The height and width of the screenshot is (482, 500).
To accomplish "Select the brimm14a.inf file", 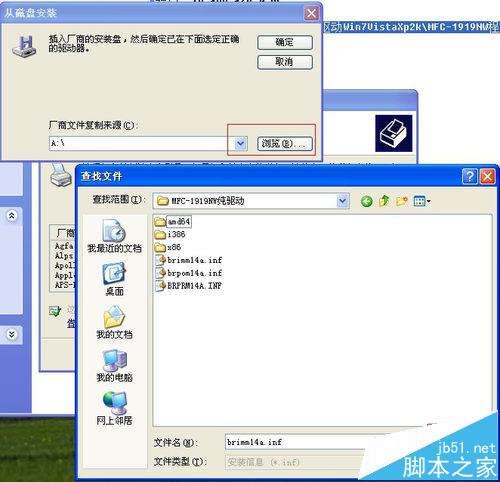I will [189, 260].
